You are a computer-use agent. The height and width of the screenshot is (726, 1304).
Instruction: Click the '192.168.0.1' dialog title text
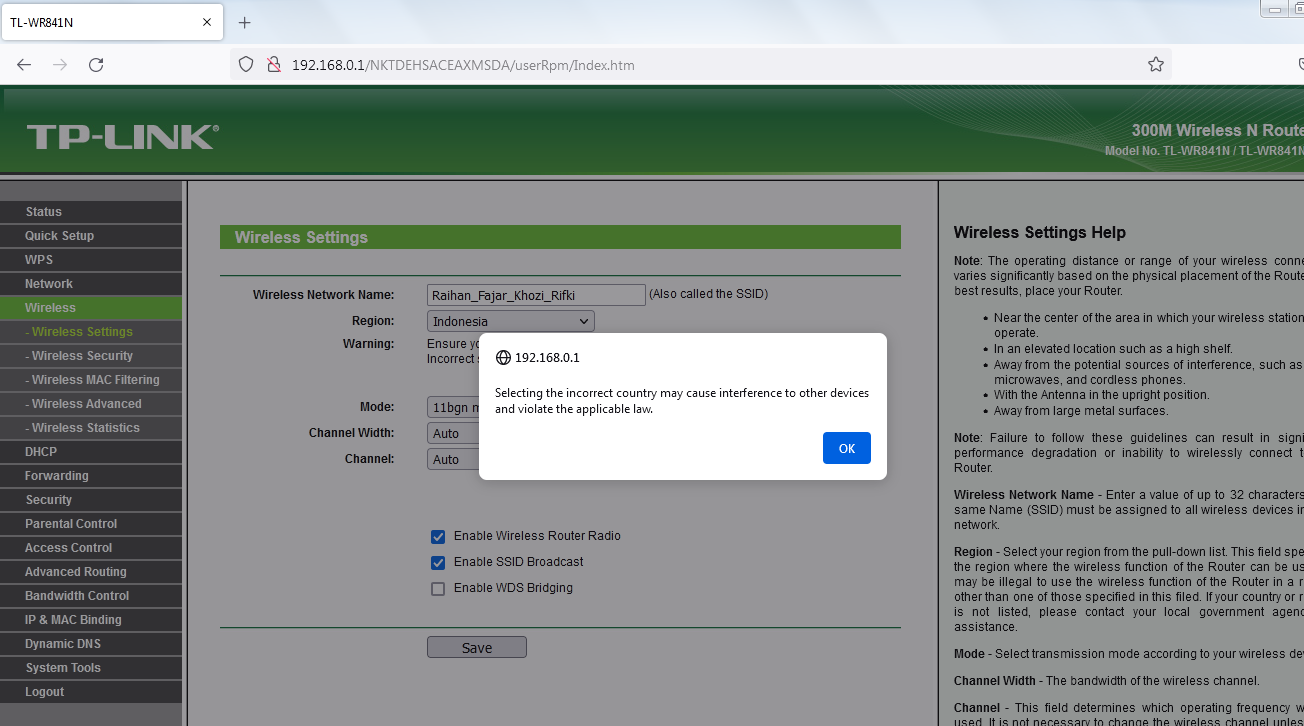pyautogui.click(x=547, y=358)
